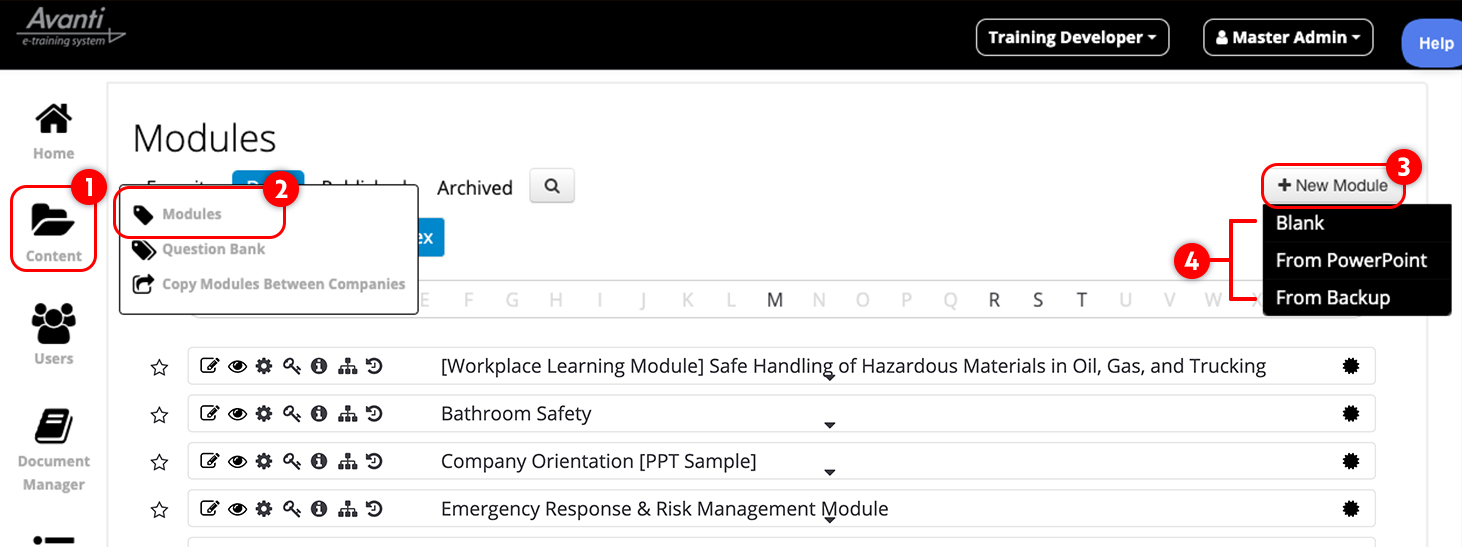The width and height of the screenshot is (1462, 547).
Task: Toggle favorite star for Bathroom Safety
Action: click(x=159, y=415)
